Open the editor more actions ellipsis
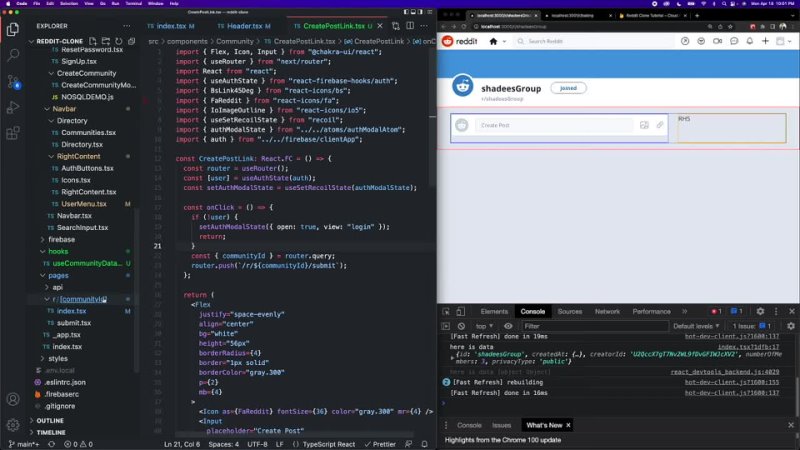Image resolution: width=800 pixels, height=450 pixels. [424, 26]
